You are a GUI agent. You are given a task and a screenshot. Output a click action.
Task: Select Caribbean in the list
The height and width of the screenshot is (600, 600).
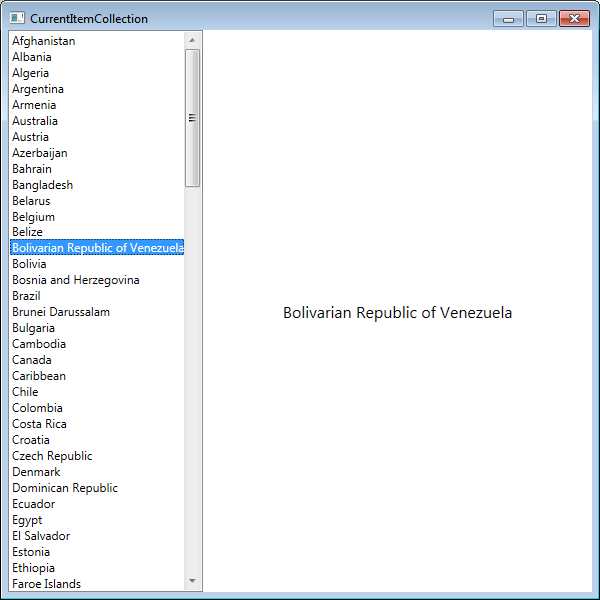click(x=97, y=376)
